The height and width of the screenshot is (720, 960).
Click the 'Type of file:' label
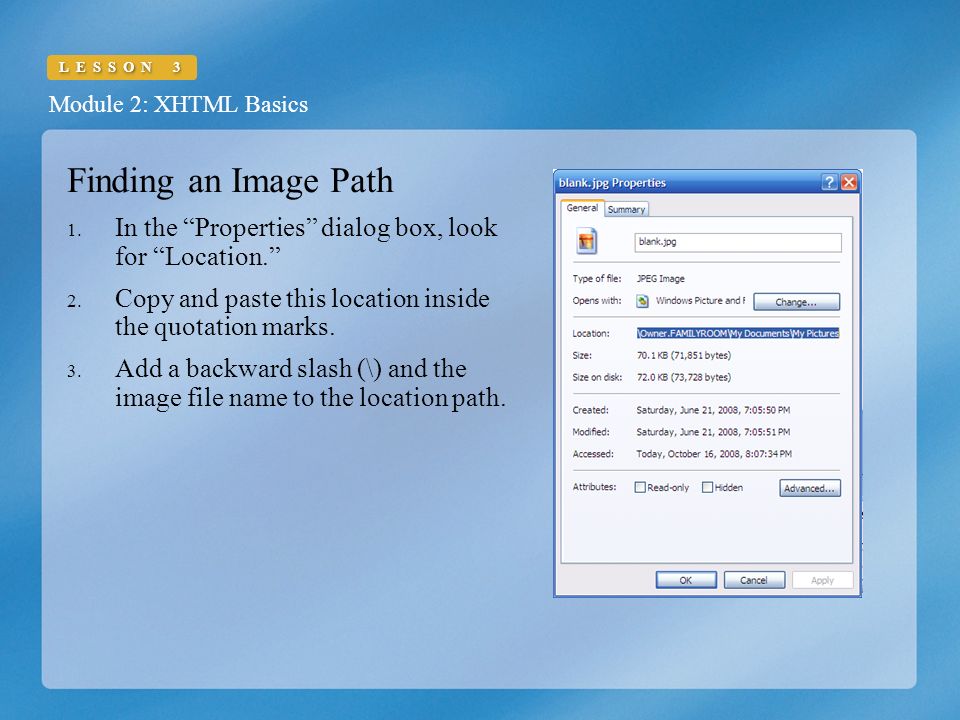point(597,279)
